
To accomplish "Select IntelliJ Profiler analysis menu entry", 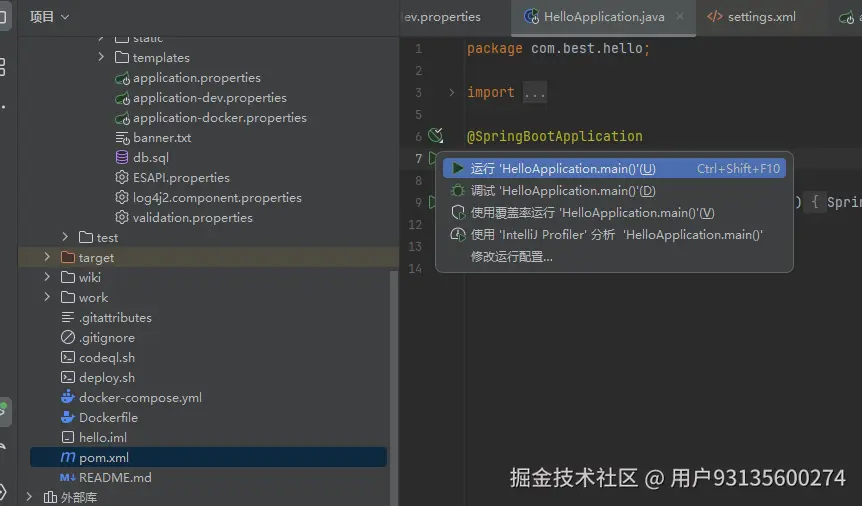I will click(614, 234).
